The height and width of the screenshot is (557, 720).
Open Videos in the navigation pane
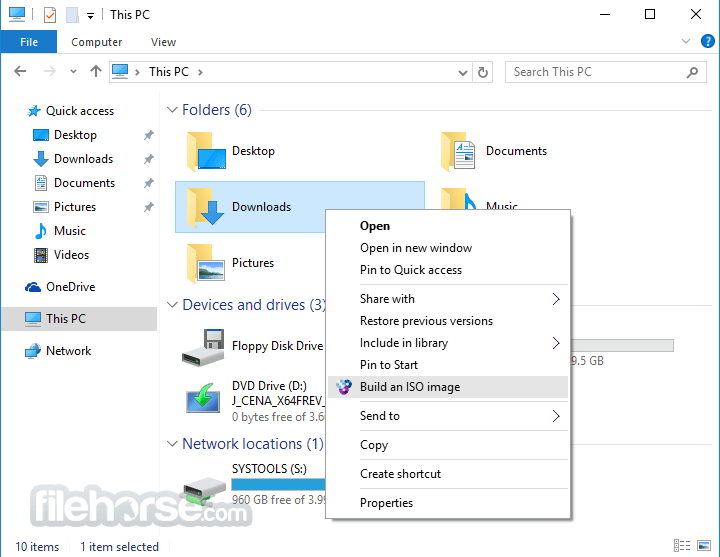(x=61, y=255)
